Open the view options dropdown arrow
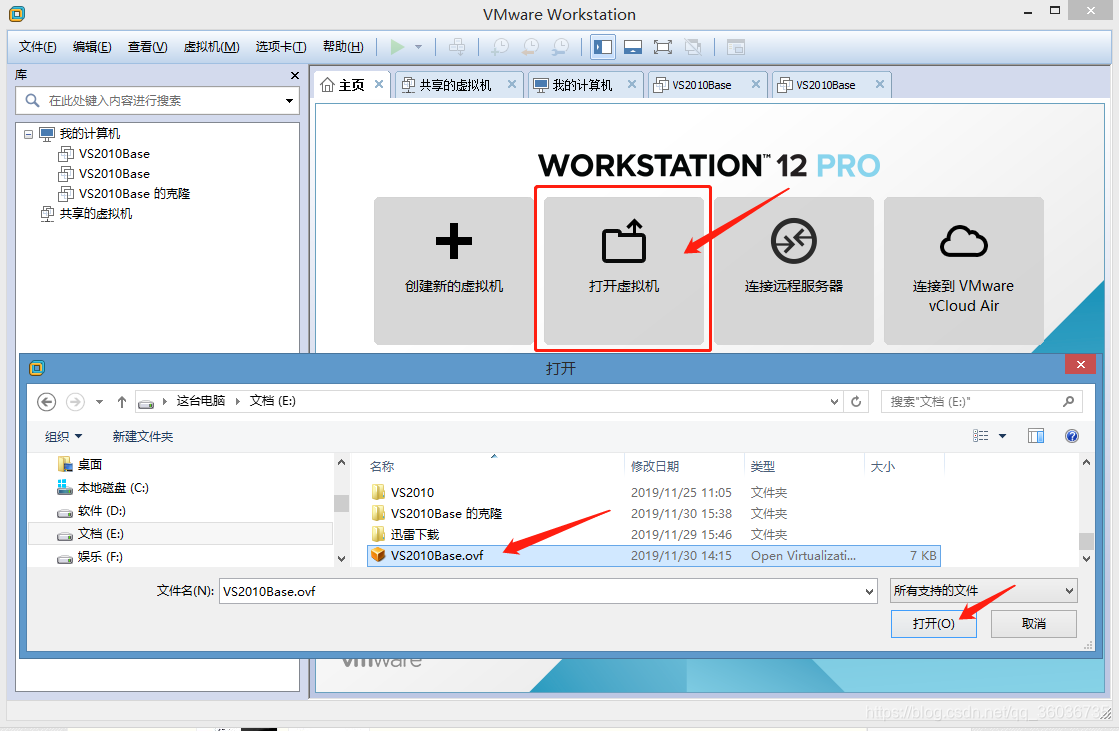 tap(1002, 436)
